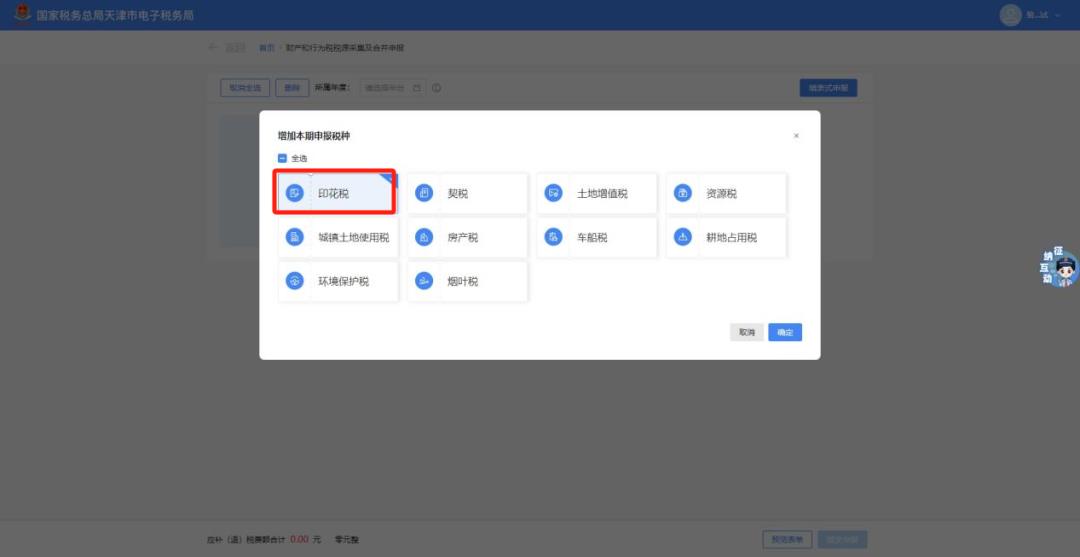The height and width of the screenshot is (557, 1080).
Task: Pick the 资源税 resource tax icon
Action: (x=683, y=193)
